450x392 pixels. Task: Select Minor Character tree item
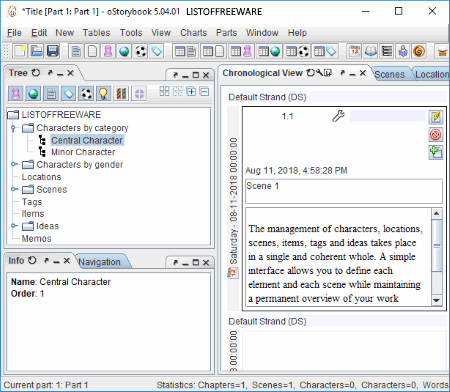(x=83, y=152)
